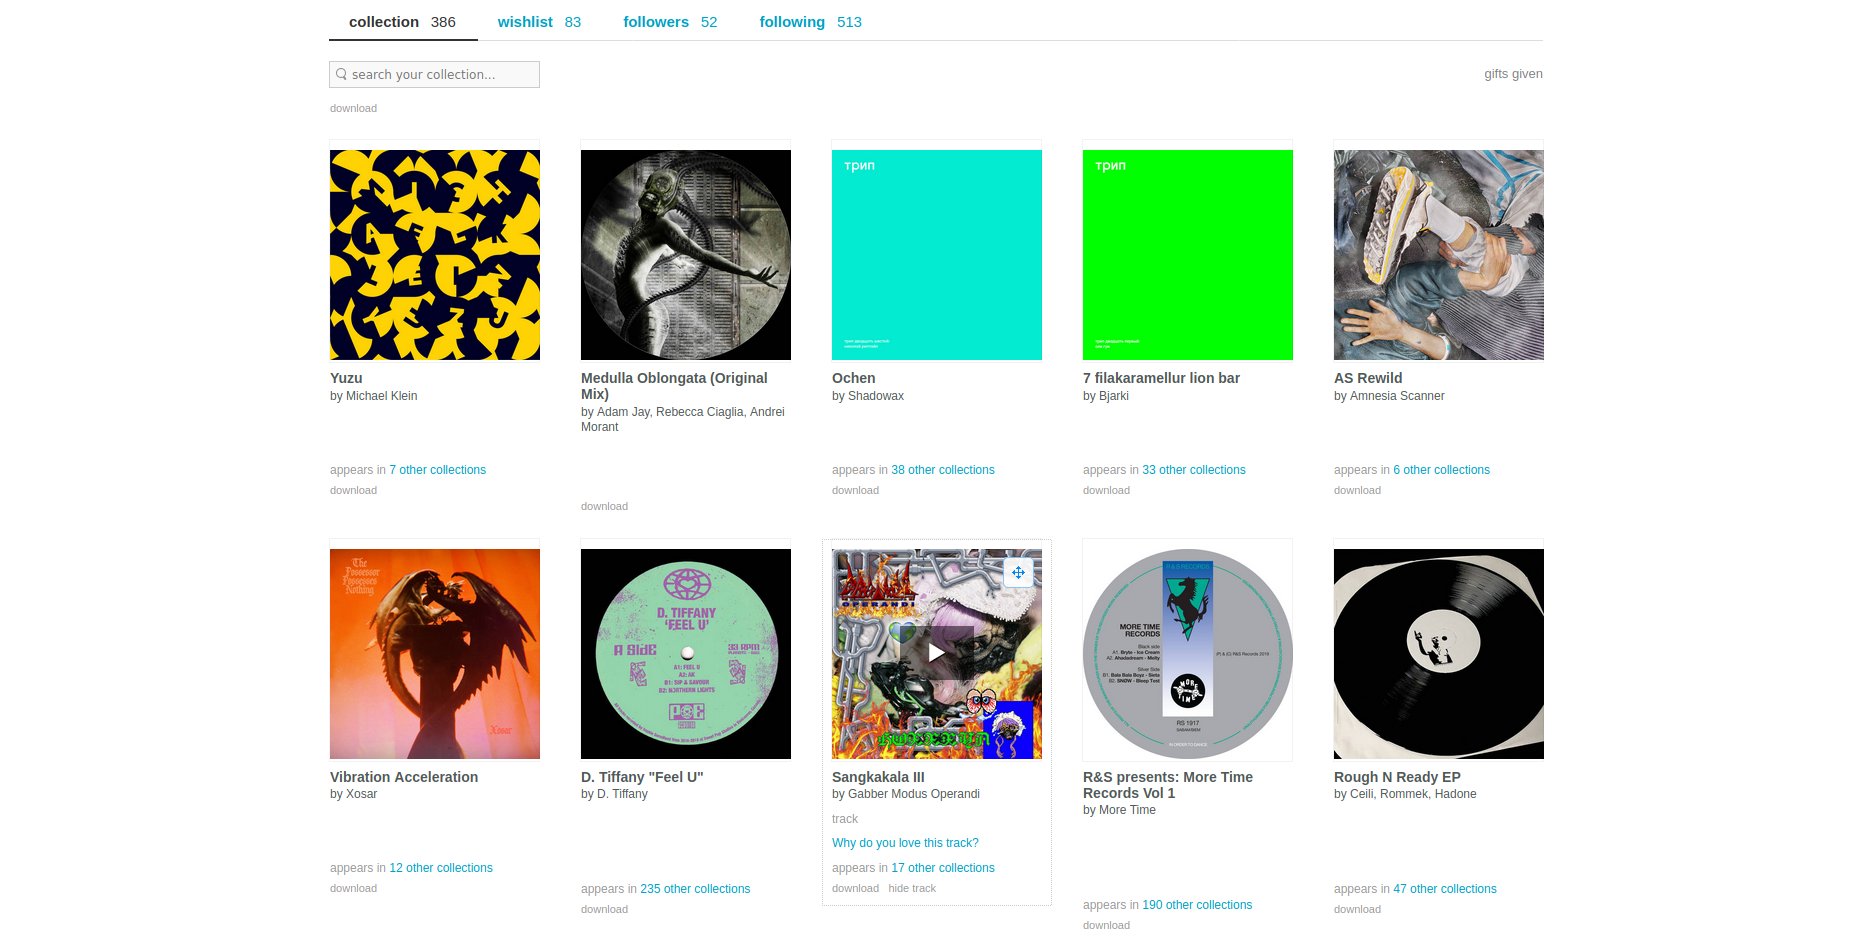The height and width of the screenshot is (940, 1873).
Task: Download Medulla Oblongata (Original Mix)
Action: click(x=605, y=506)
